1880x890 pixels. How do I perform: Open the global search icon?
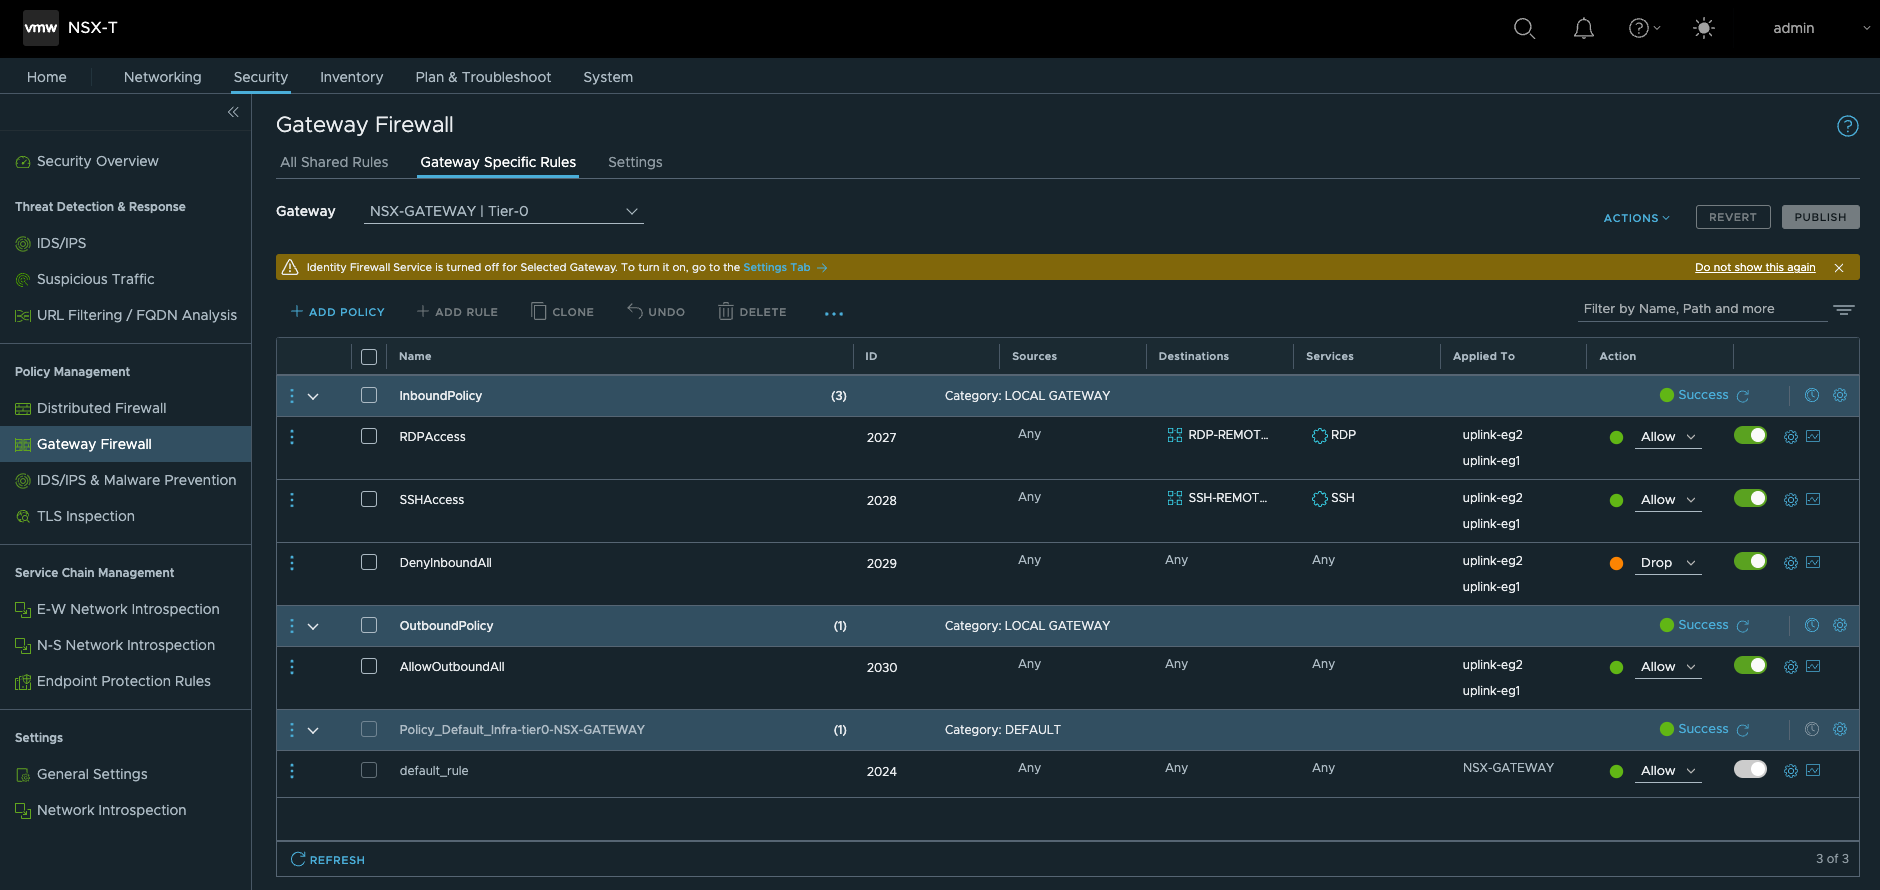1524,29
